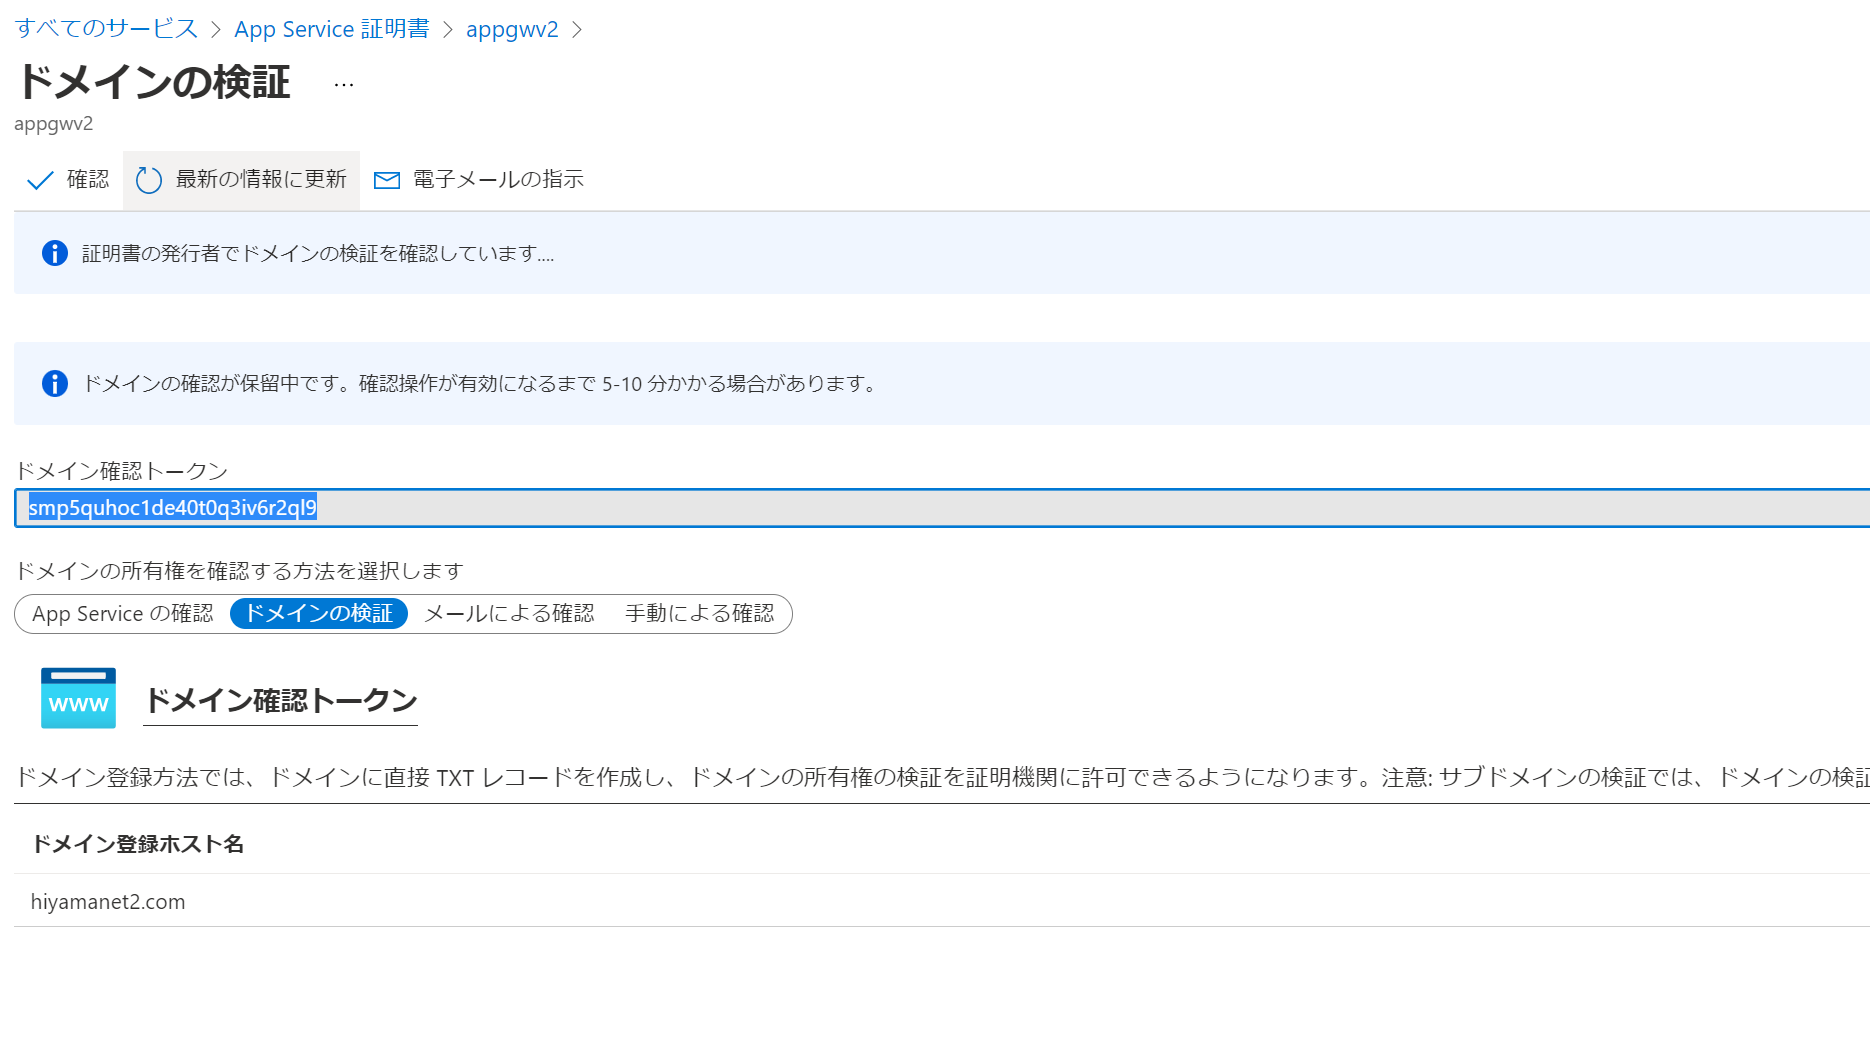Image resolution: width=1870 pixels, height=1051 pixels.
Task: Click the info icon in the 保留中 banner
Action: 55,383
